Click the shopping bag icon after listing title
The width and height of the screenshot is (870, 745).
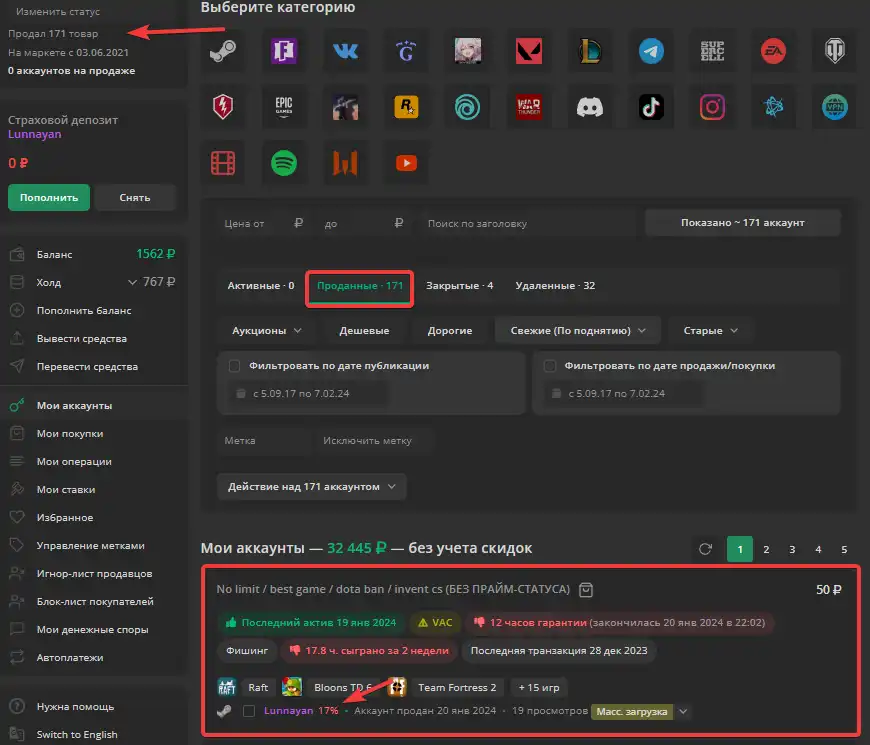(x=586, y=590)
